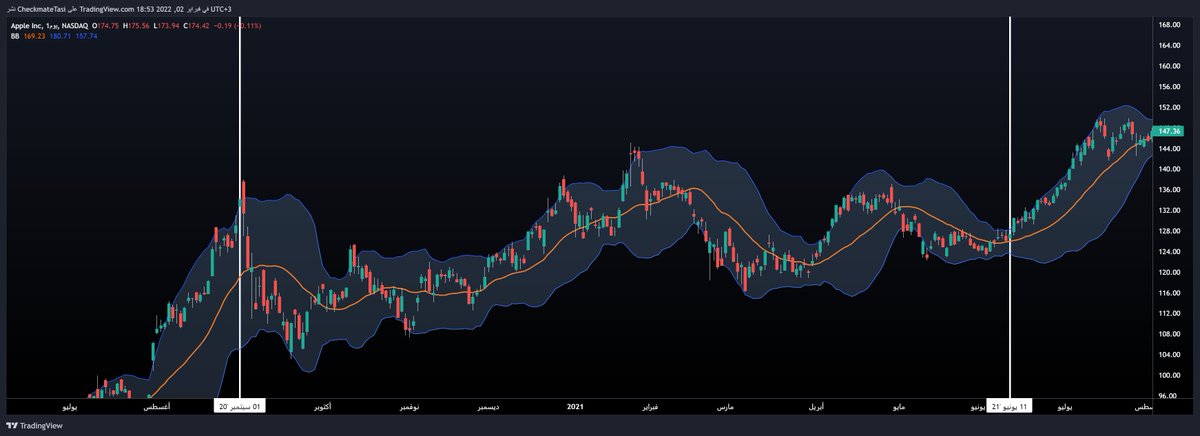Click the 132.00 price axis label
1200x436 pixels.
tap(1171, 211)
